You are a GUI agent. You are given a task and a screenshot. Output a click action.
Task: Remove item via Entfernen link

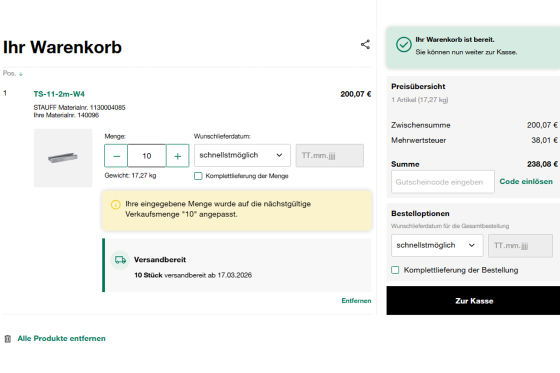pyautogui.click(x=356, y=300)
